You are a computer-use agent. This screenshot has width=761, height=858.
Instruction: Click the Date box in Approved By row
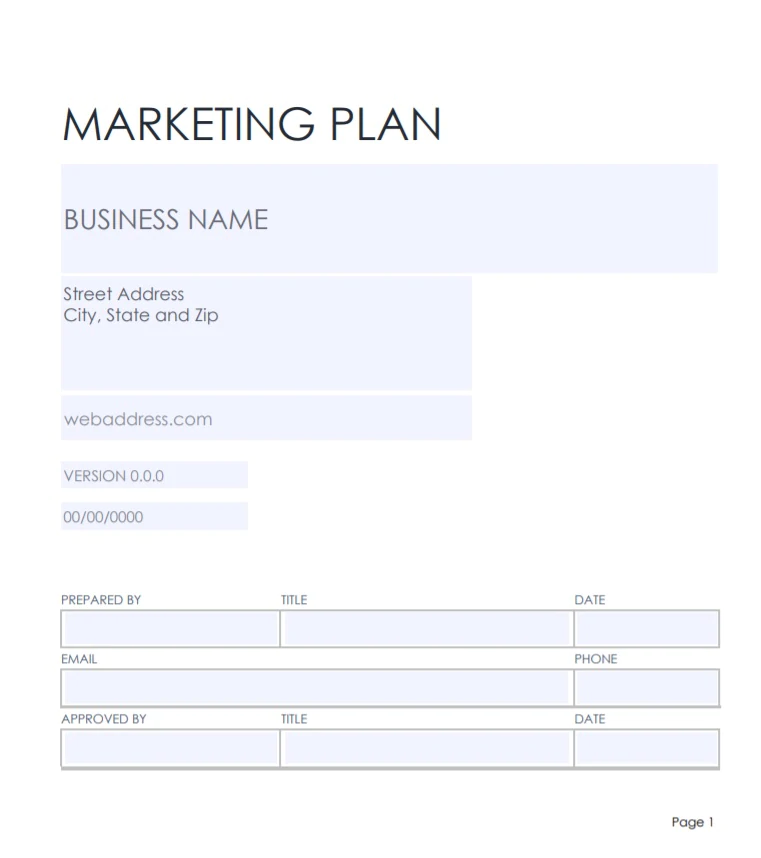(x=646, y=748)
